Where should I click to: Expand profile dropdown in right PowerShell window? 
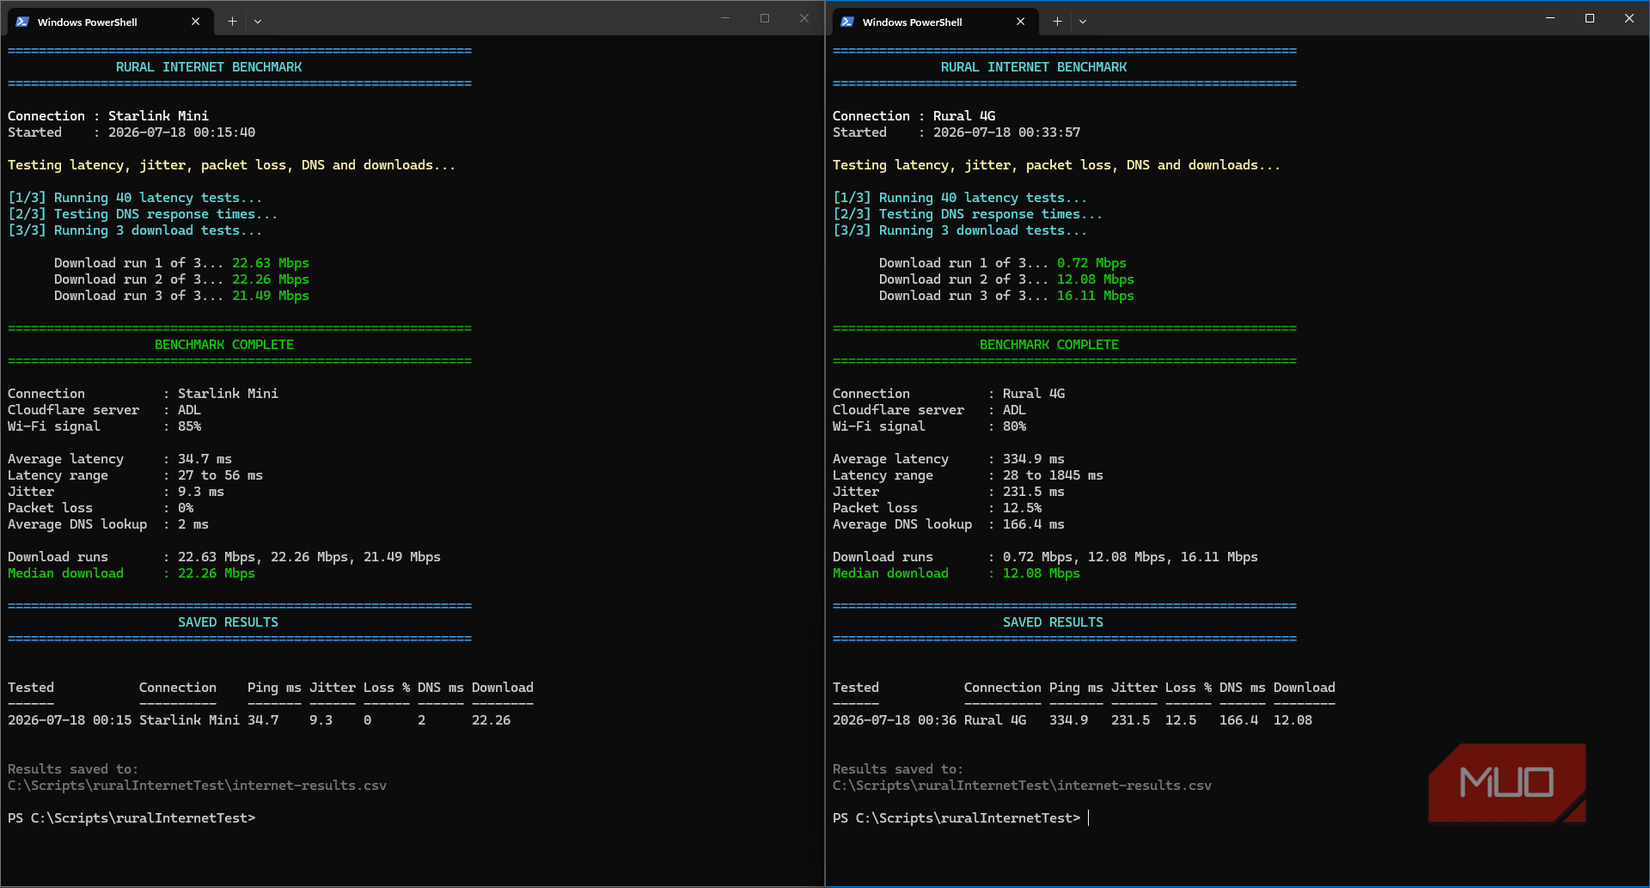click(x=1083, y=21)
